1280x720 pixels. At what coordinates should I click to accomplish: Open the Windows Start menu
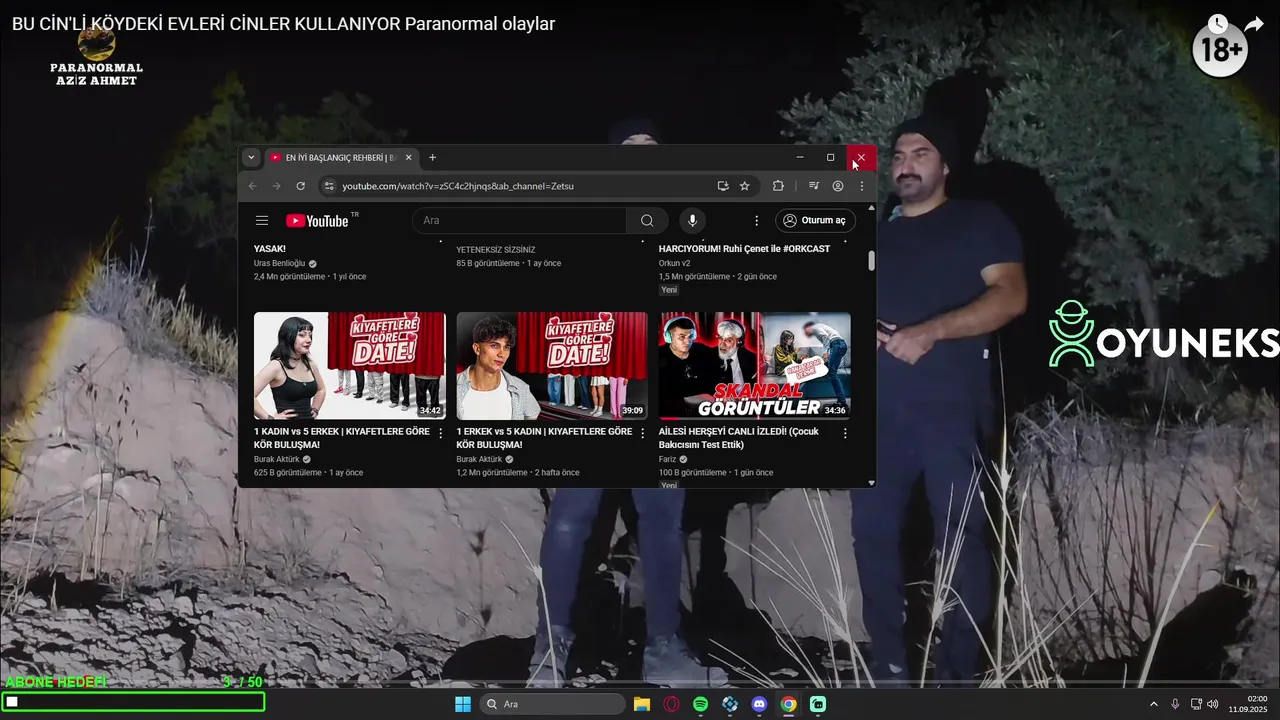(x=463, y=704)
